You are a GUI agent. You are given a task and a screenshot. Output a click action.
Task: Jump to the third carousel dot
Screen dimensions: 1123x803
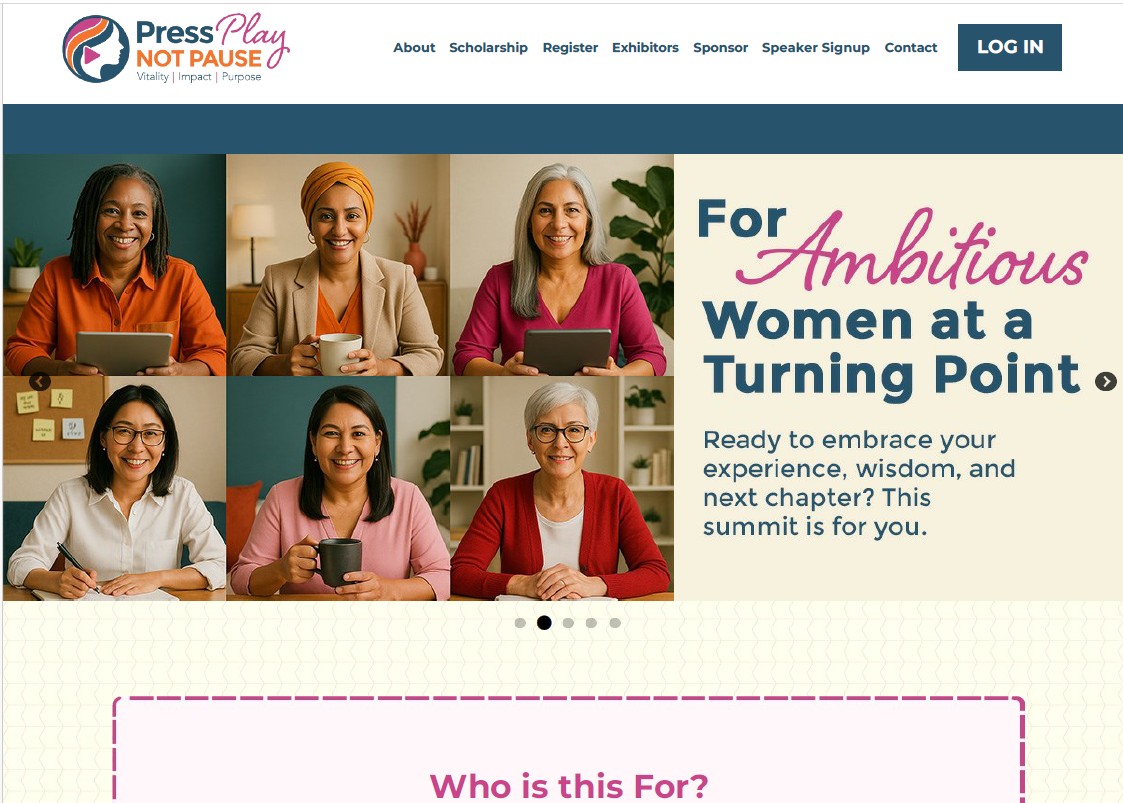pos(568,622)
